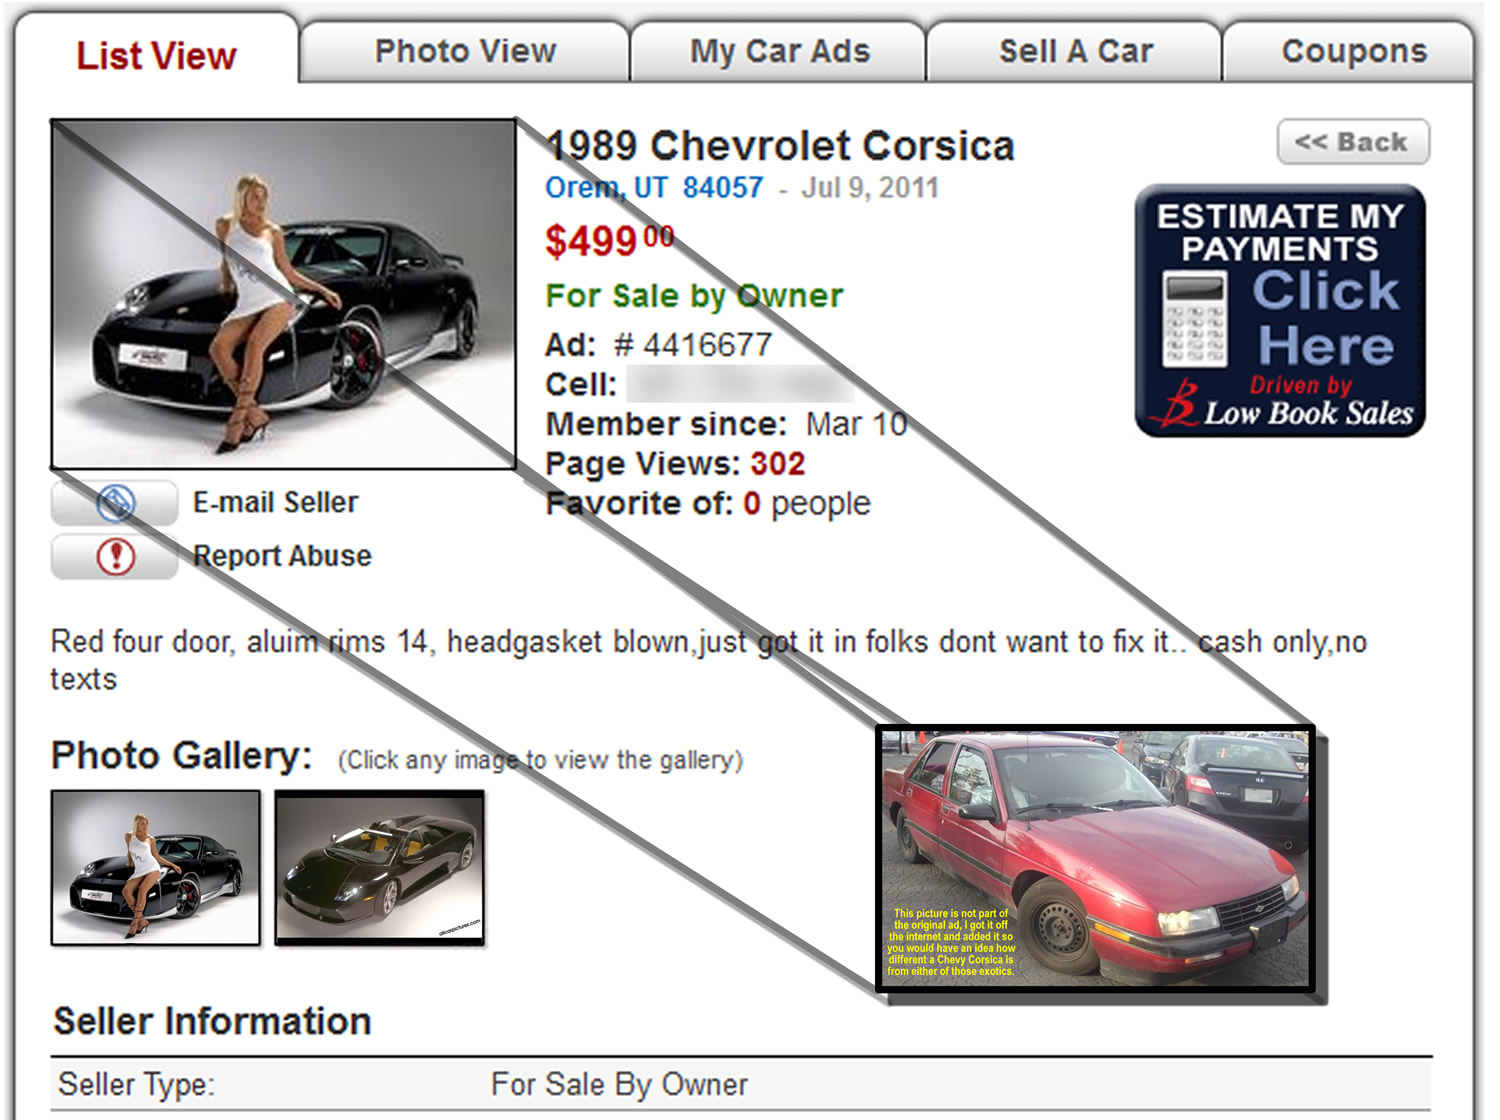Open the My Car Ads tab
This screenshot has height=1120, width=1500.
pos(780,51)
